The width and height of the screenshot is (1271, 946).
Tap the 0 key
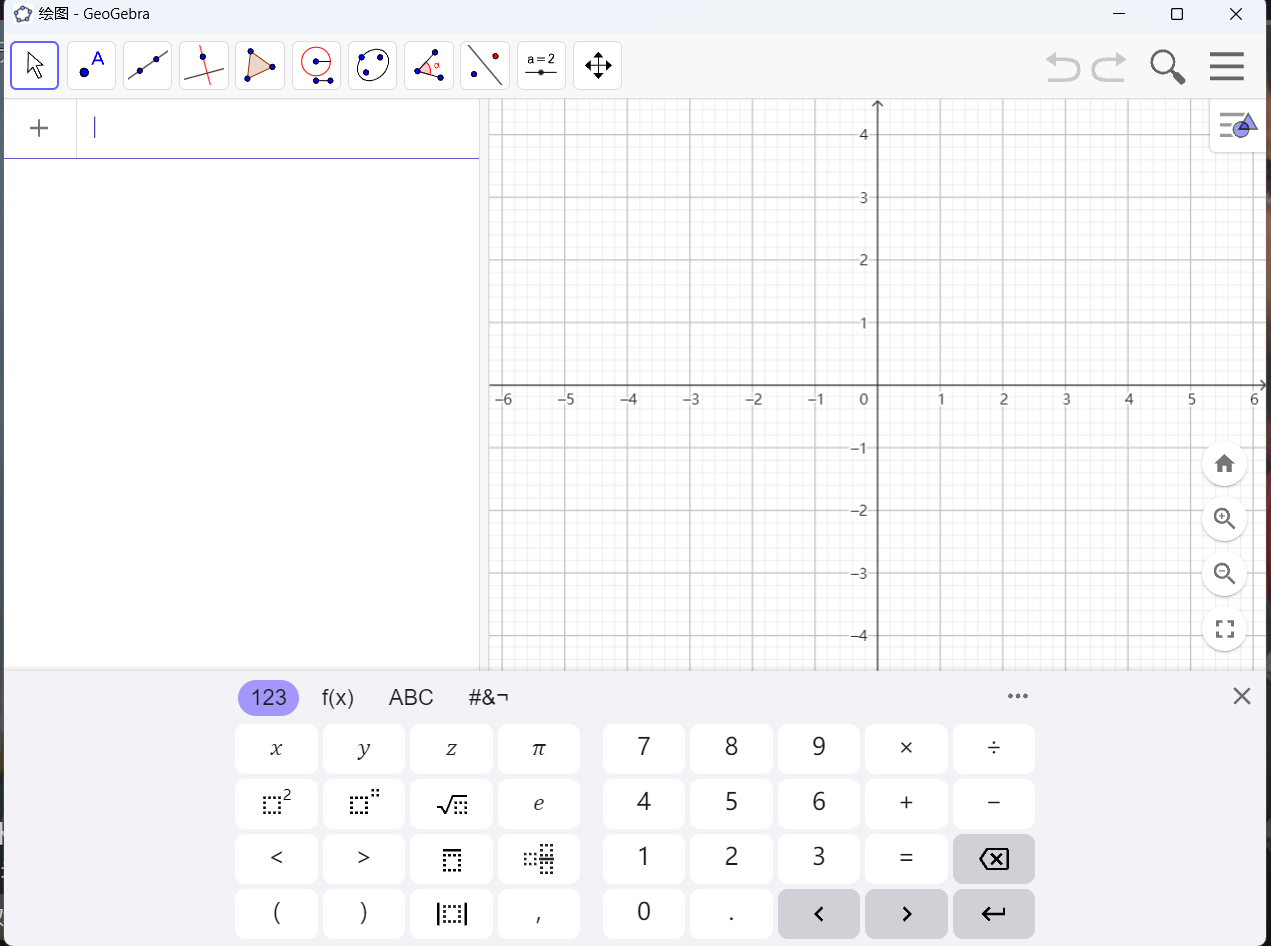pos(644,914)
